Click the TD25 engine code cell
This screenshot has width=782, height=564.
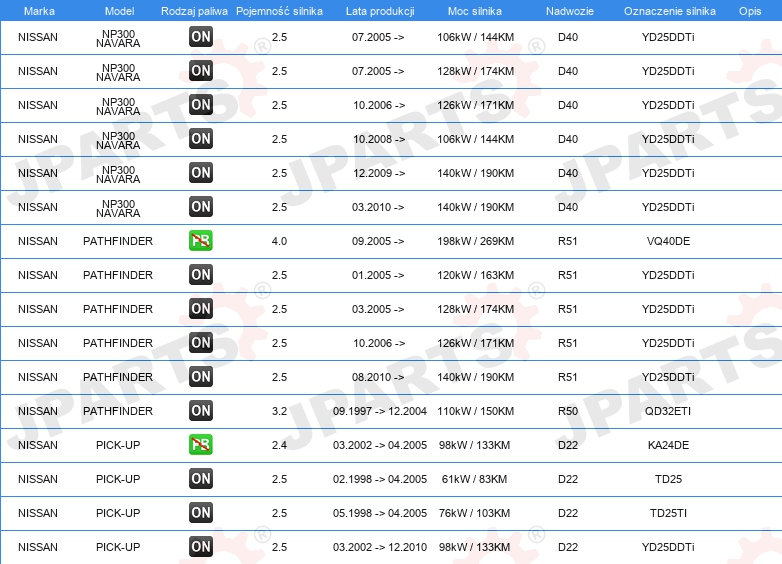coord(668,479)
